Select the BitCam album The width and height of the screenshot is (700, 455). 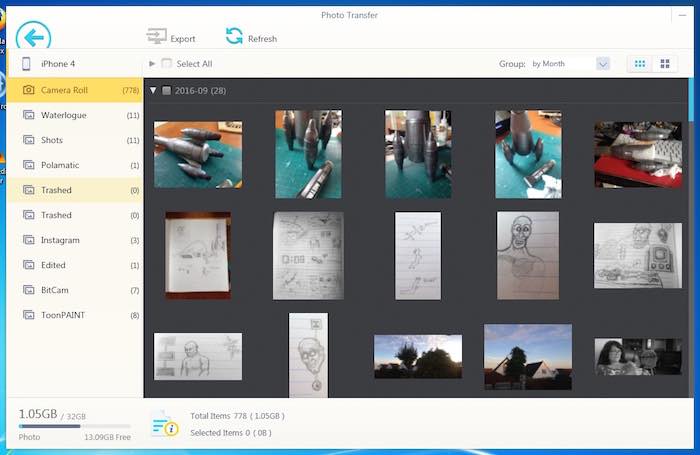coord(55,290)
